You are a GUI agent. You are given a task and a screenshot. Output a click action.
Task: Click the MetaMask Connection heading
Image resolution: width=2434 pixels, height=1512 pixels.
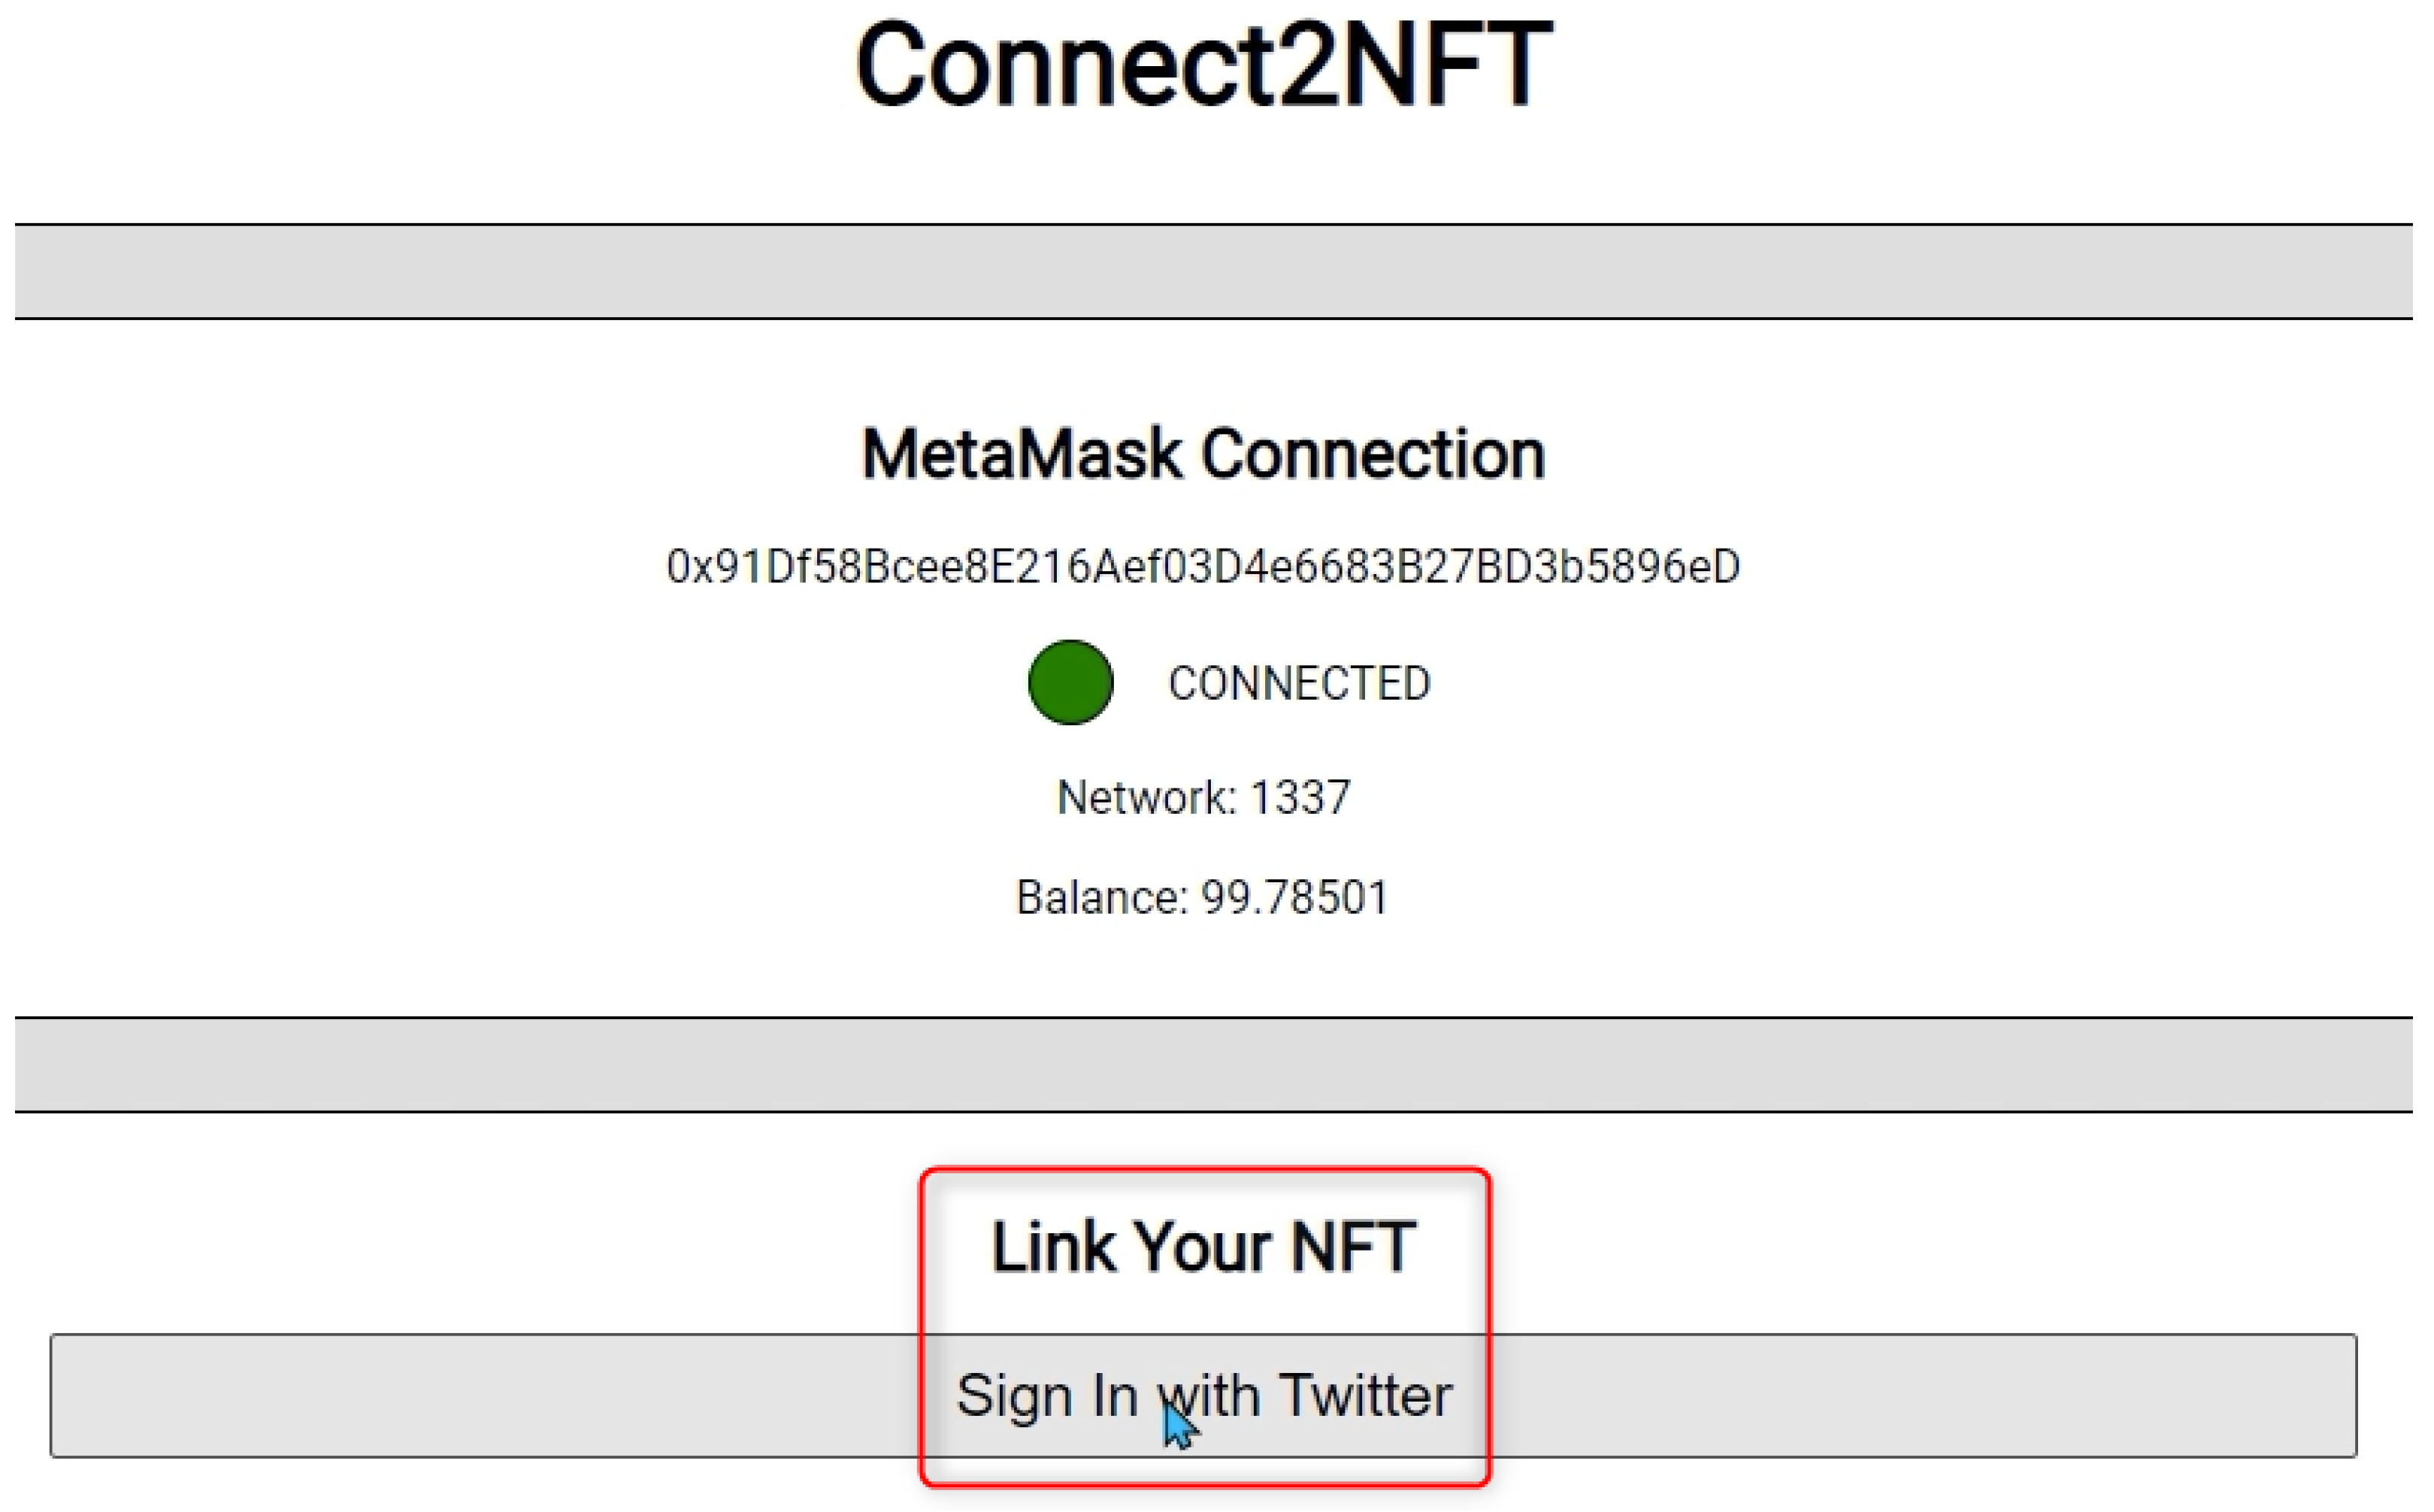(x=1203, y=454)
